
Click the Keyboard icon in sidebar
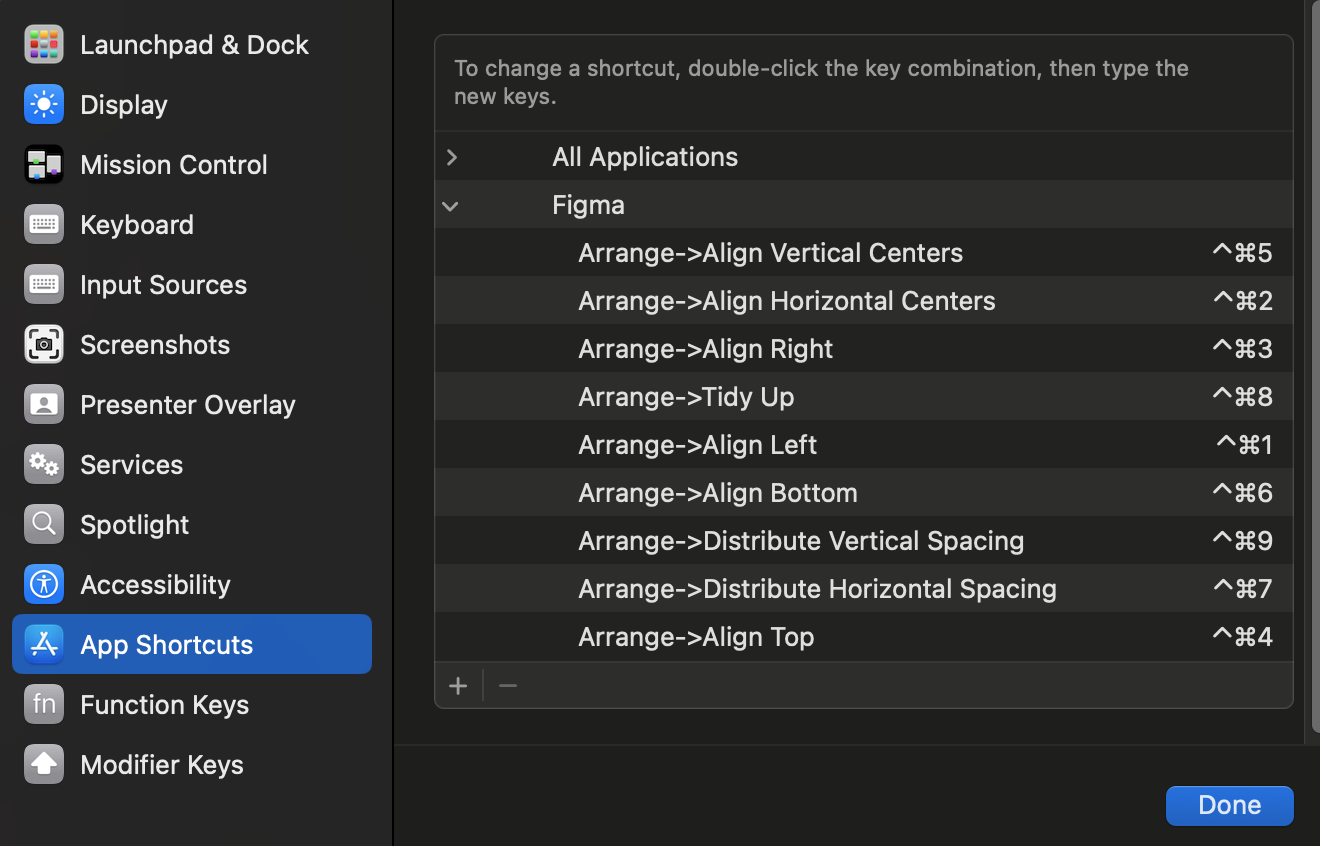click(44, 225)
